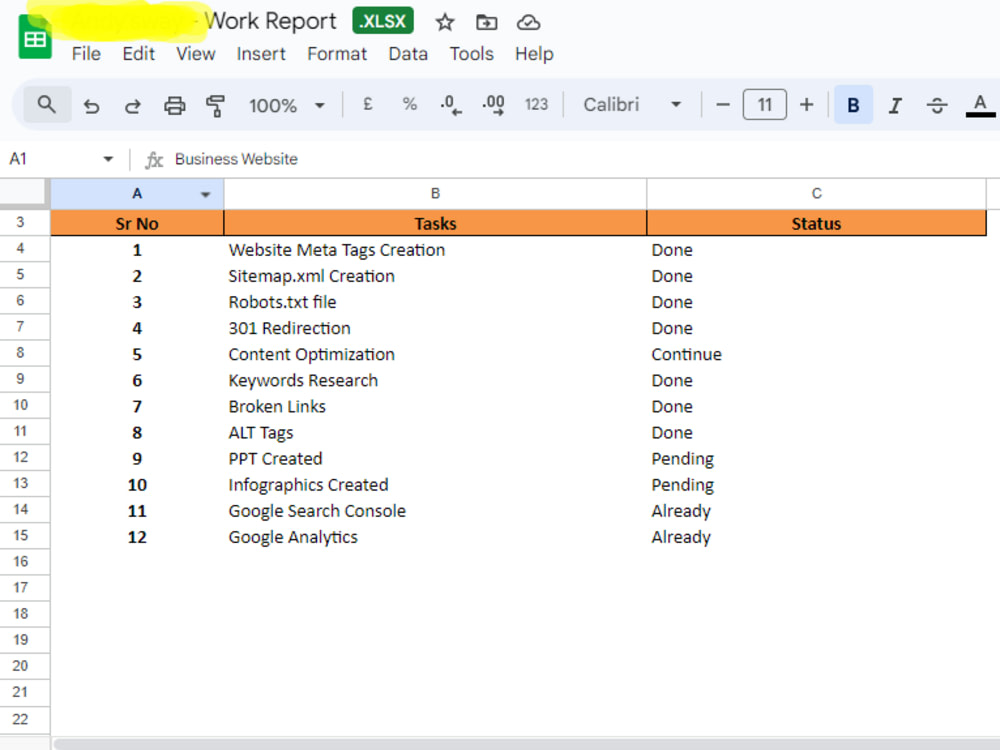The image size is (1000, 750).
Task: Select column C header
Action: click(816, 194)
